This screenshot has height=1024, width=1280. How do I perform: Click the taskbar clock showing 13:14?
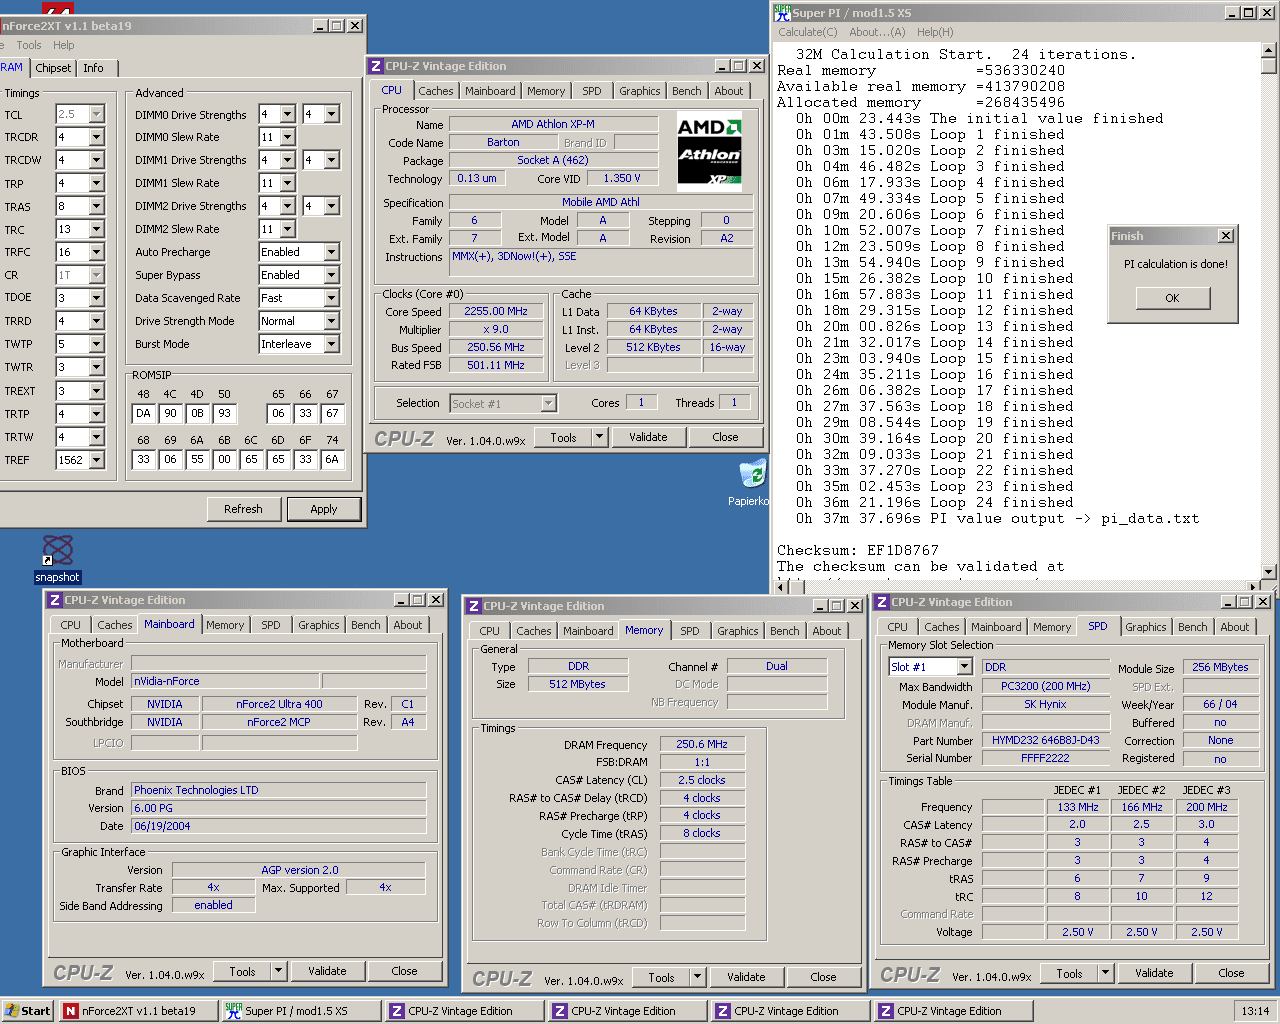1255,1011
